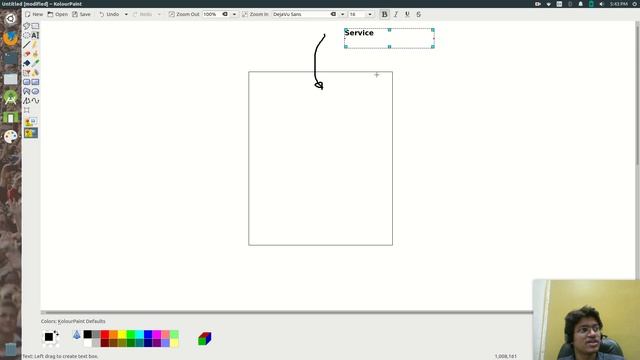The width and height of the screenshot is (640, 360).
Task: Select the Eraser tool
Action: [x=27, y=54]
